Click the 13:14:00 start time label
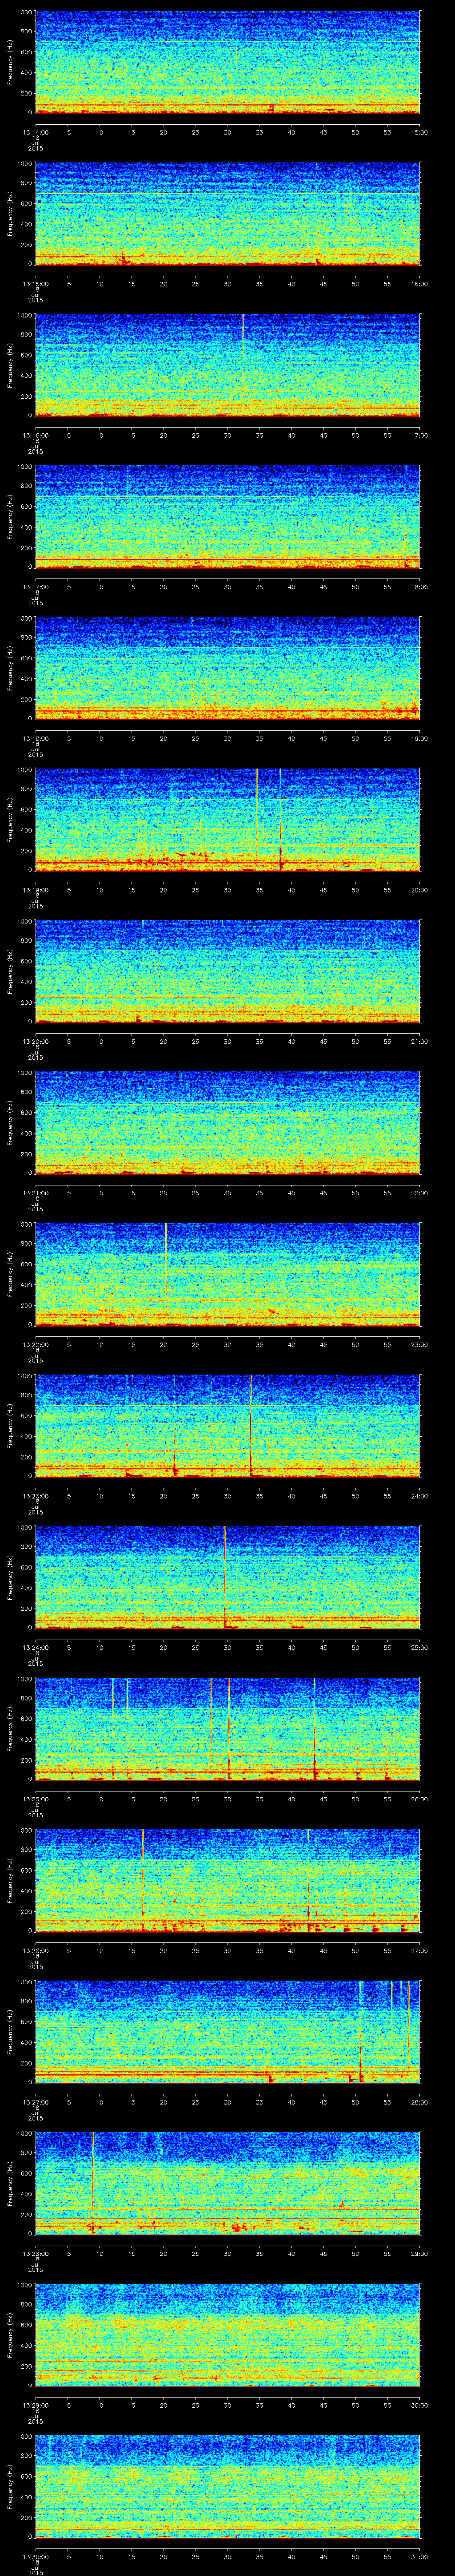 coord(35,131)
